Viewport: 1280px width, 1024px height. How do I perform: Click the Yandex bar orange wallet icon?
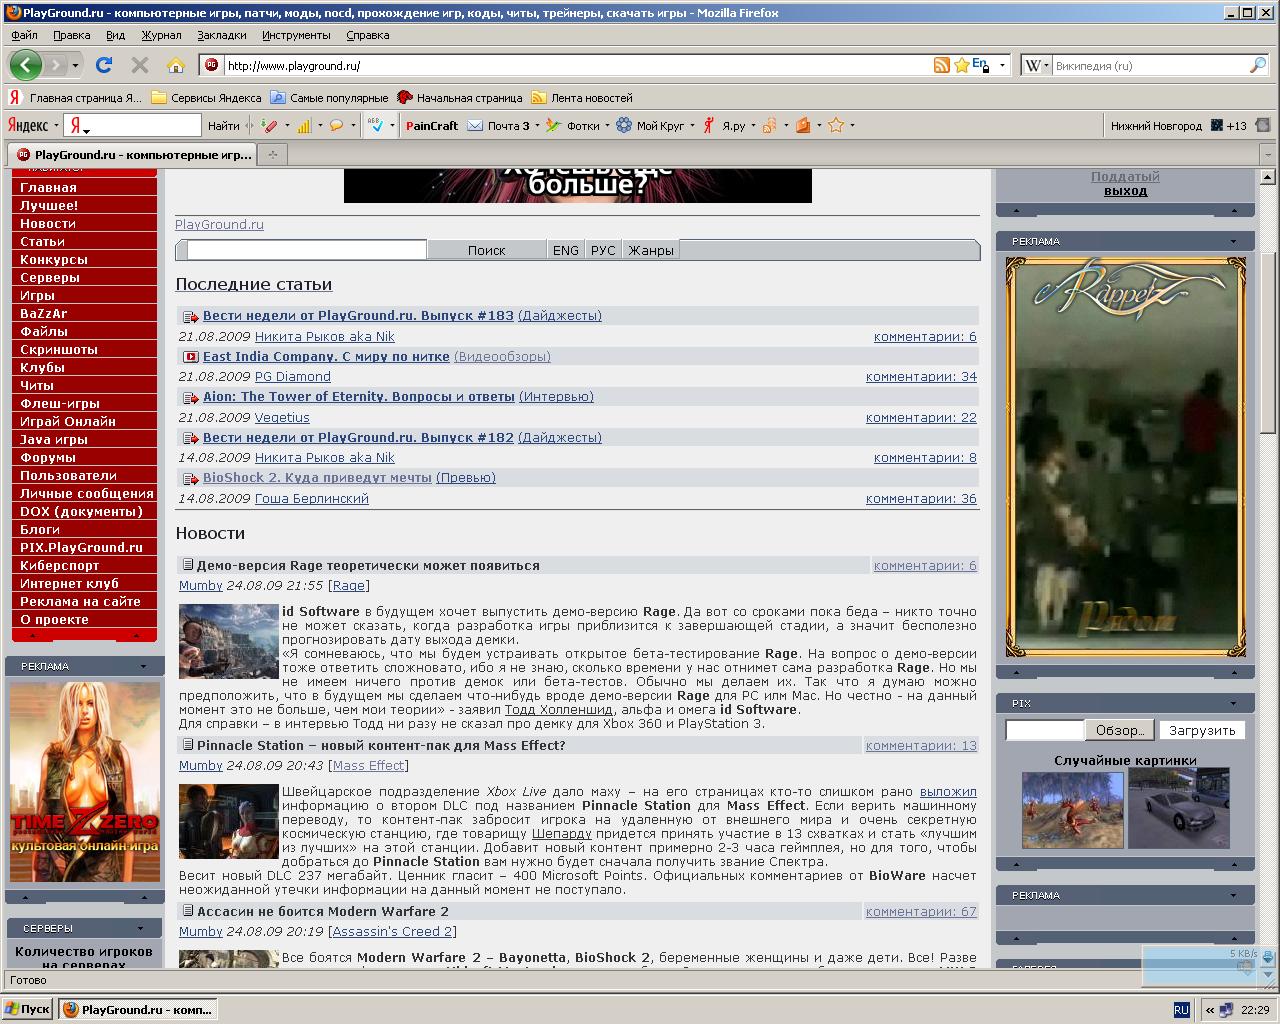coord(802,125)
